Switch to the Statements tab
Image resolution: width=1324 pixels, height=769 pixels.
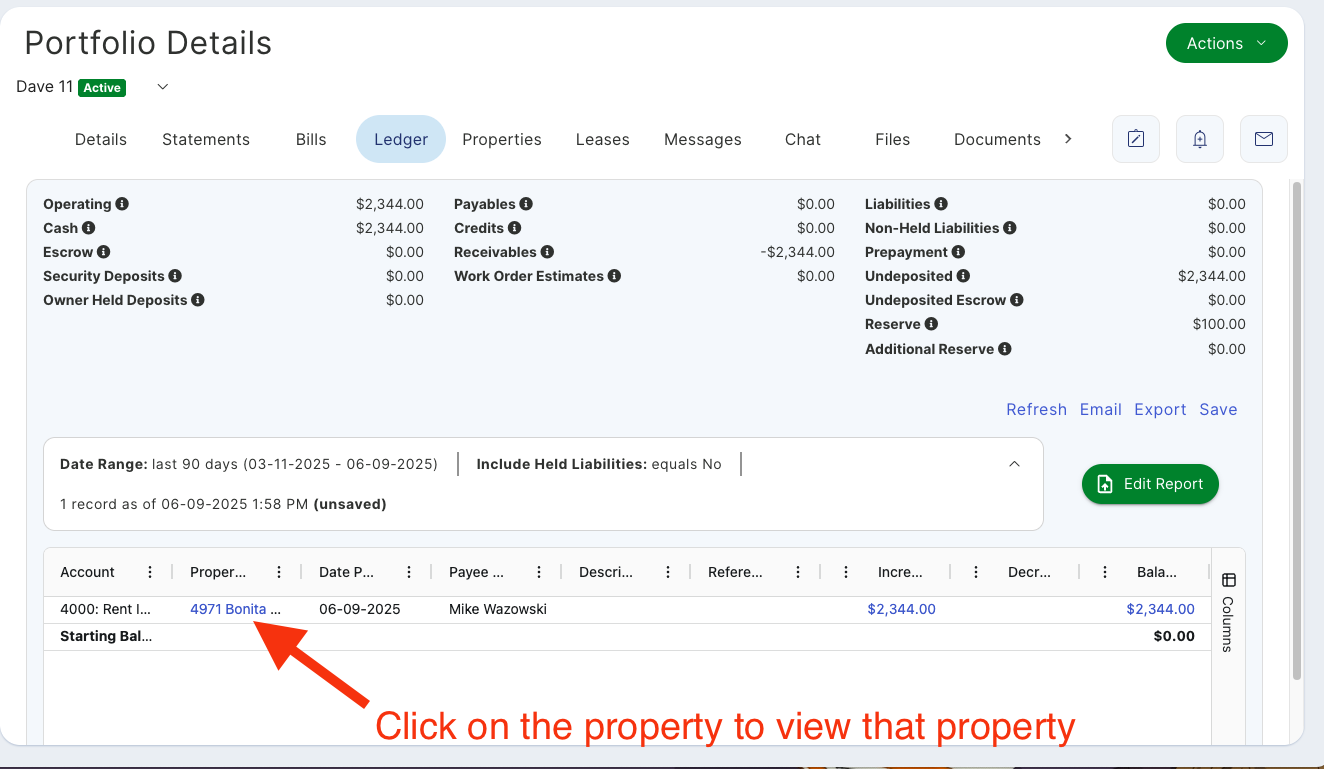coord(206,139)
